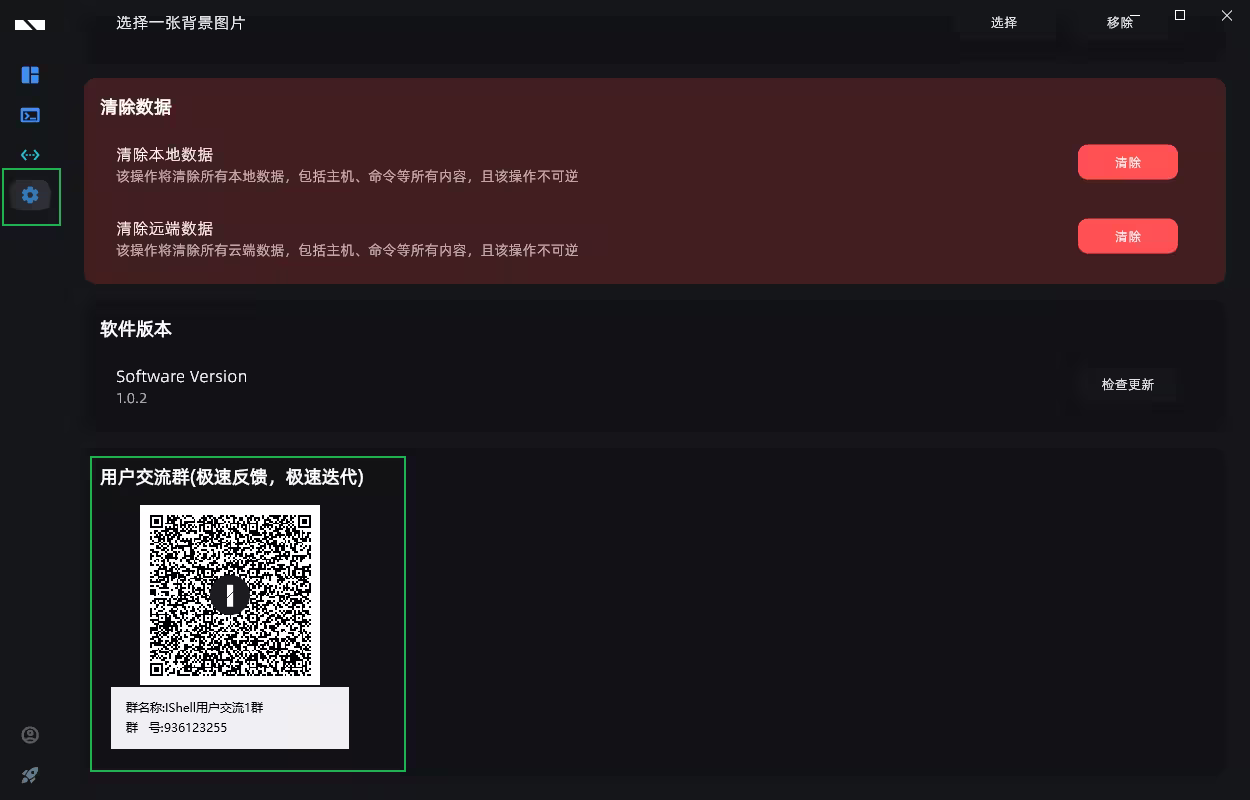Screen dimensions: 1250x800
Task: Click the 清除本地数据 label
Action: [x=164, y=154]
